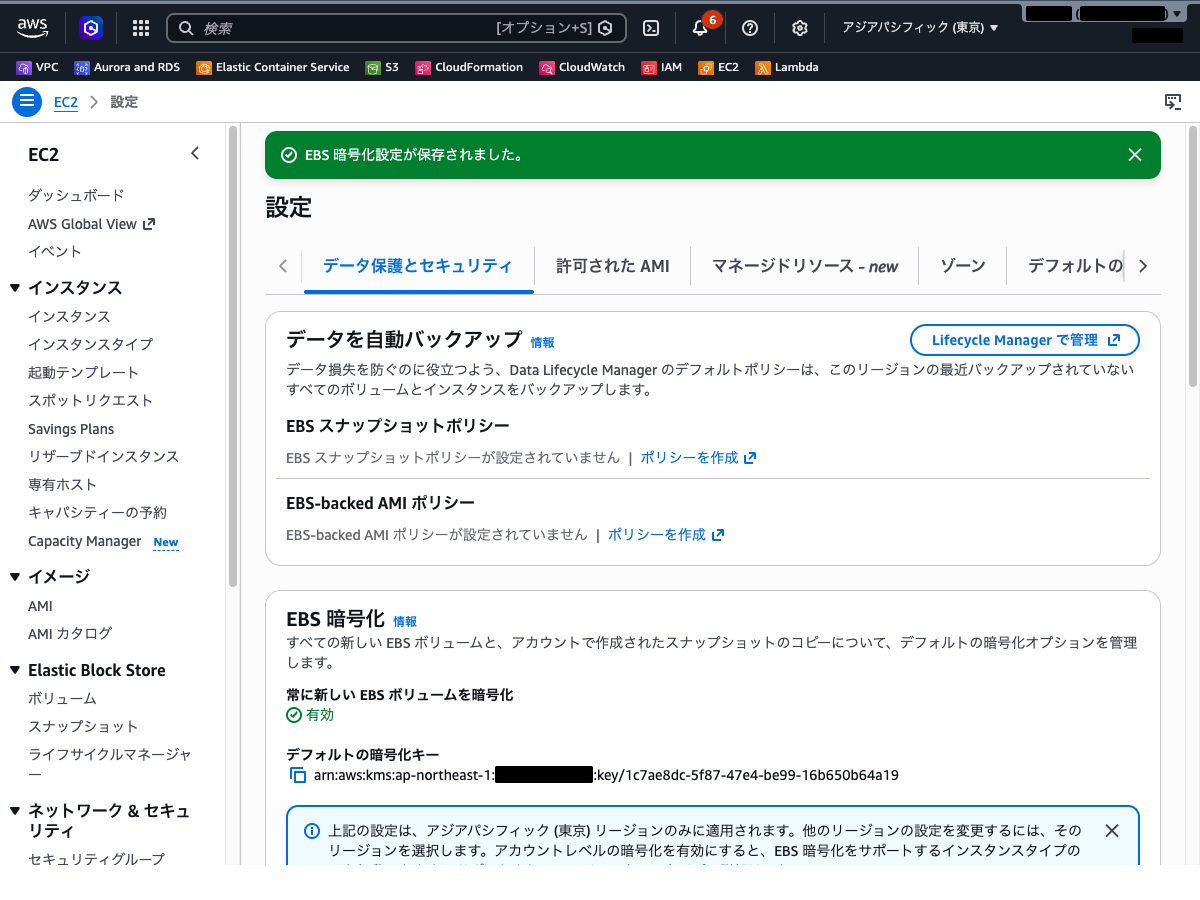The height and width of the screenshot is (900, 1200).
Task: Click ポリシーを作成 for EBS snapshot policy
Action: coord(698,458)
